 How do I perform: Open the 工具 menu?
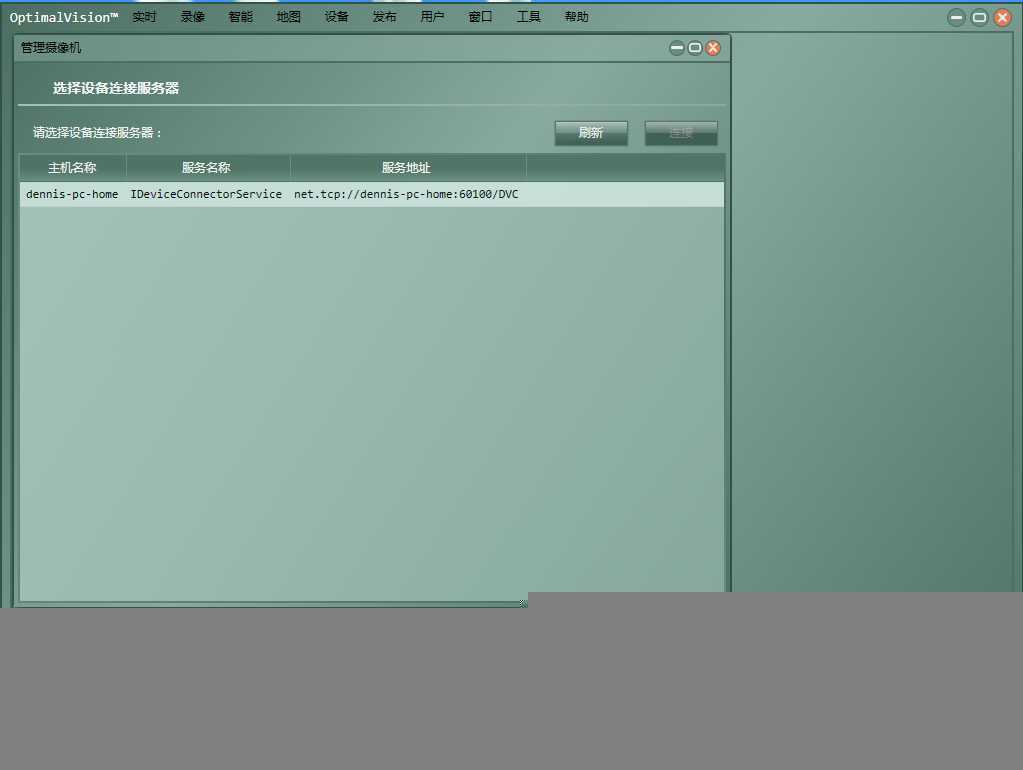tap(528, 17)
